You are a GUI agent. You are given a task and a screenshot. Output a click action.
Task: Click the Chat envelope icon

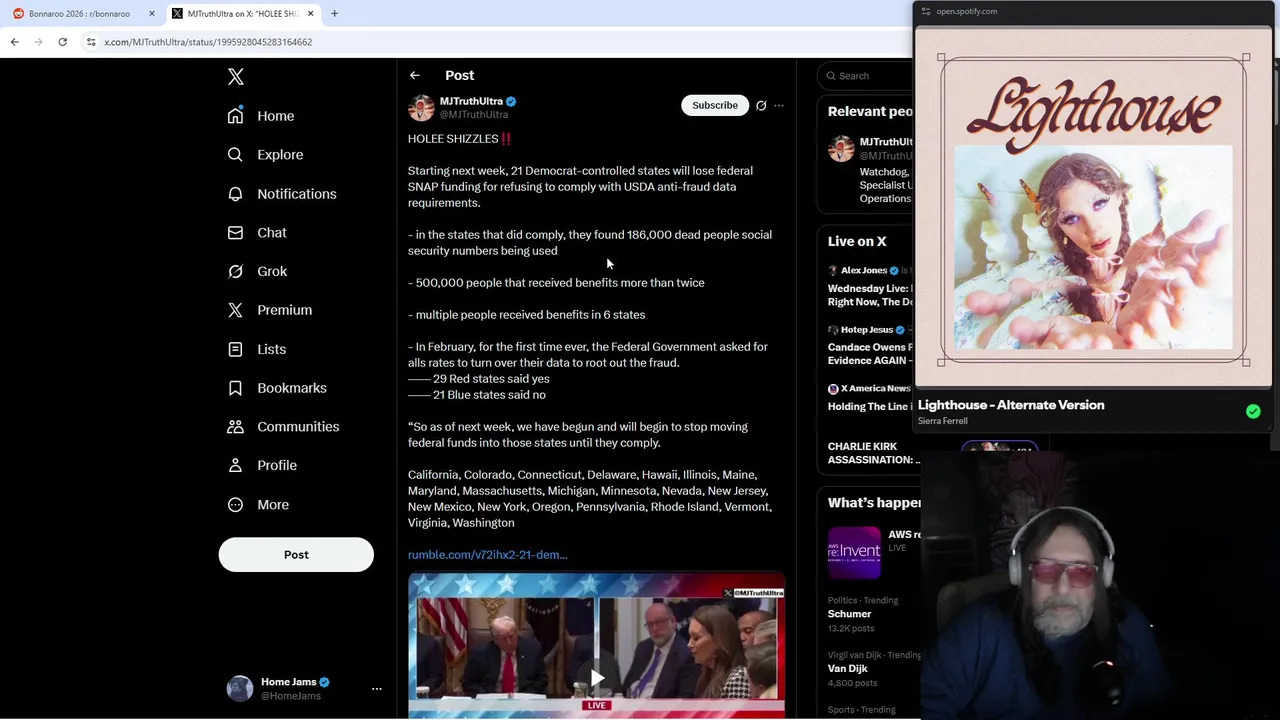235,232
